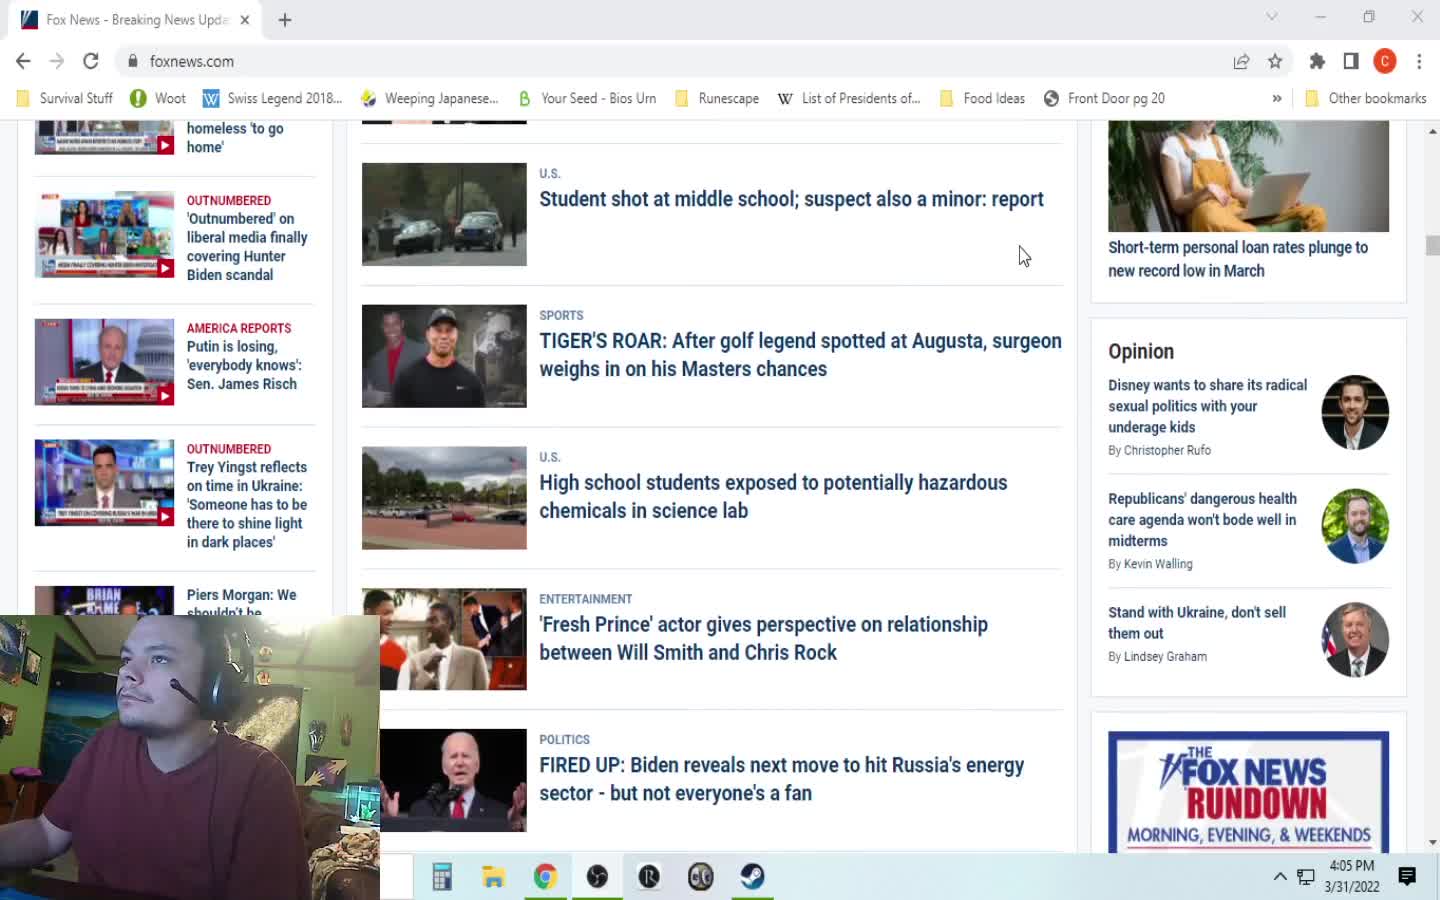Open Outnumbered Hunter Biden scandal video link
Screen dimensions: 1440x900
[x=247, y=246]
